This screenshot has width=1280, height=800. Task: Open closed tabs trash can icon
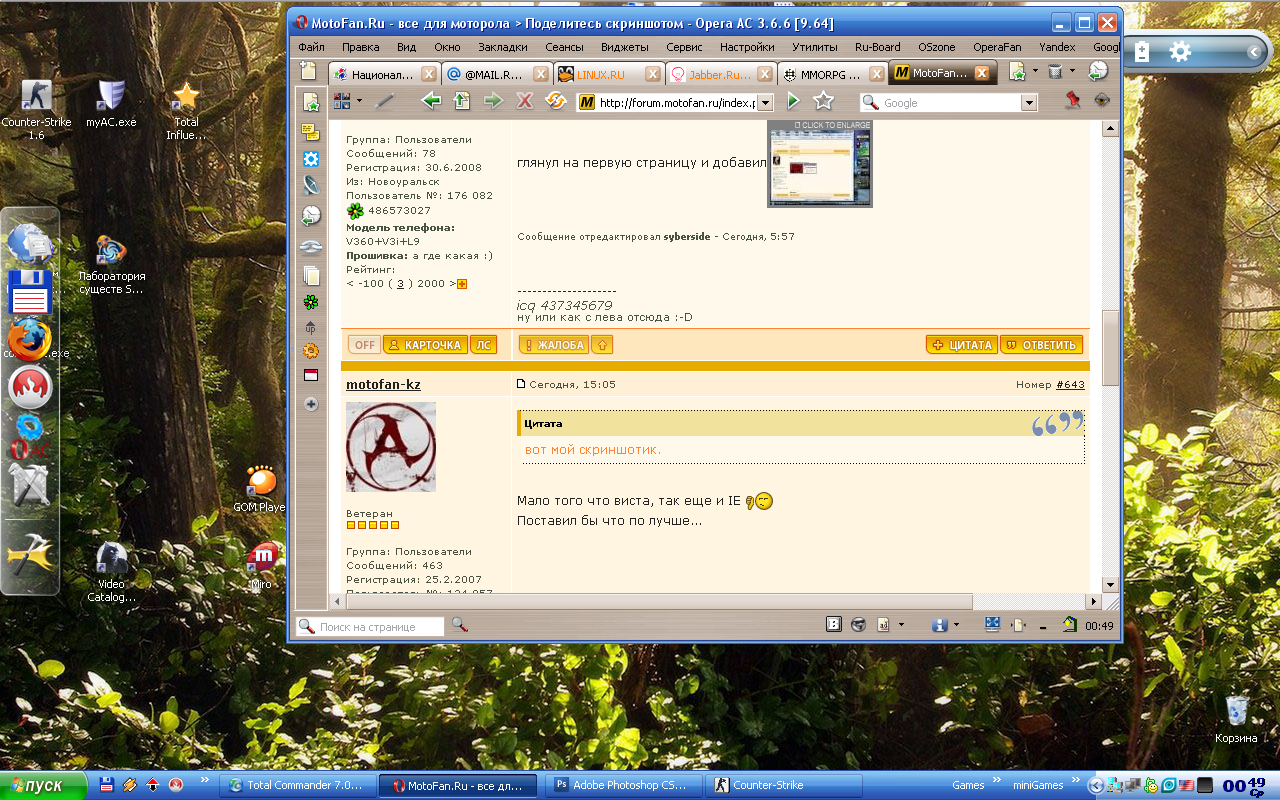1054,72
